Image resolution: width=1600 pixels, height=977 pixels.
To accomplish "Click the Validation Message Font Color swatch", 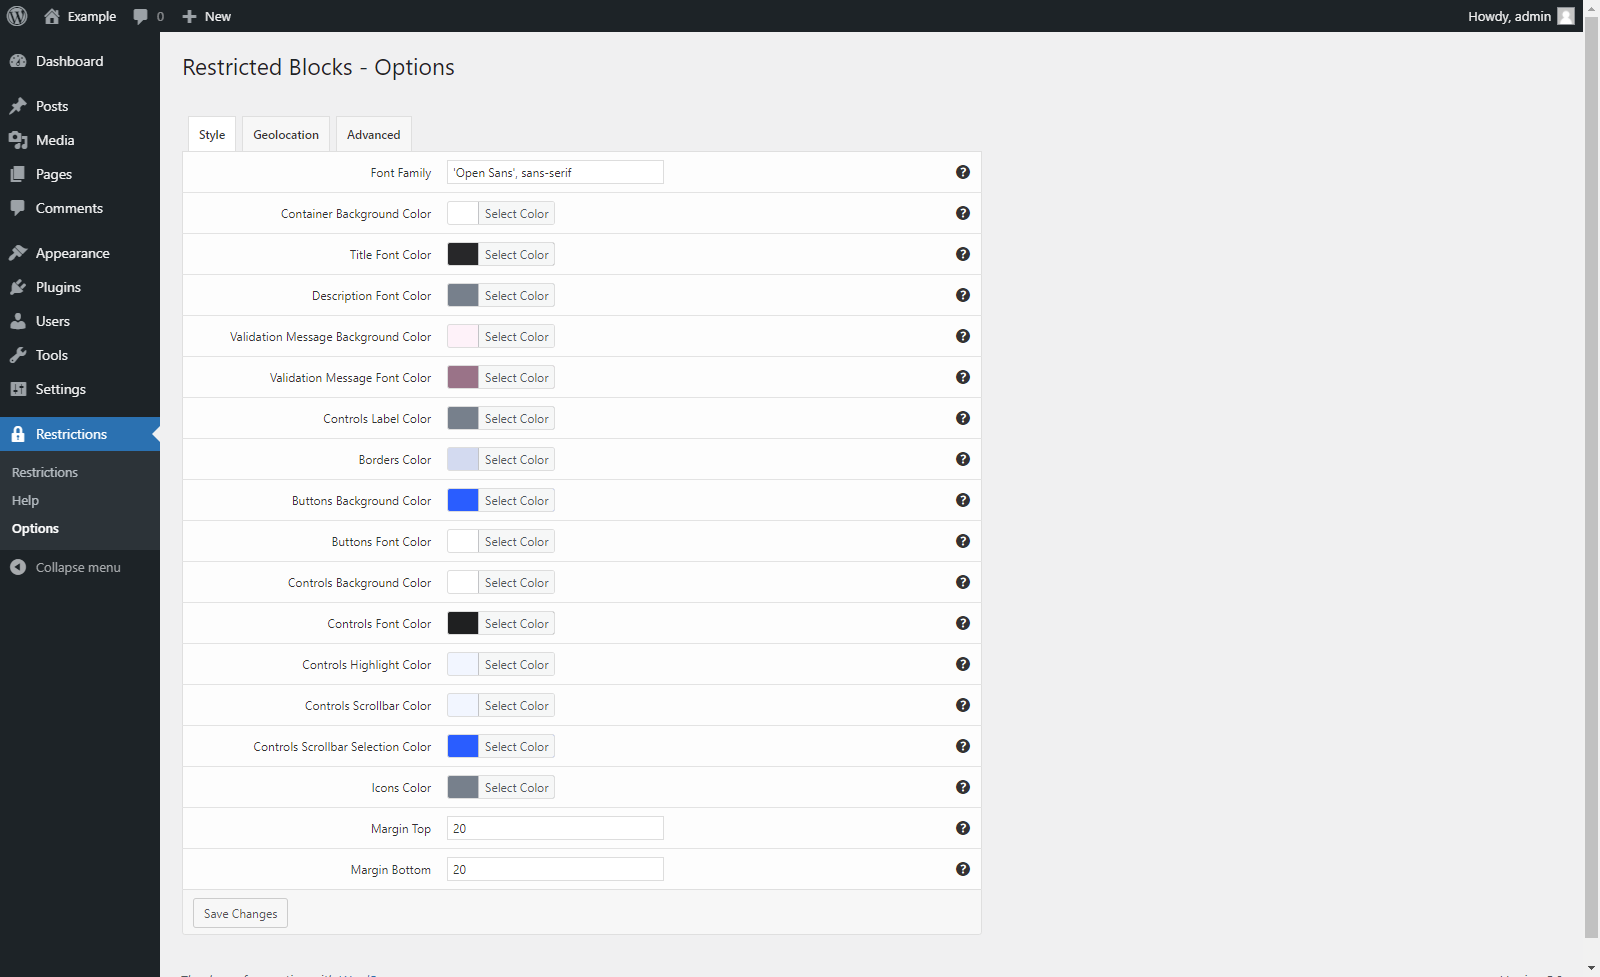I will 463,377.
